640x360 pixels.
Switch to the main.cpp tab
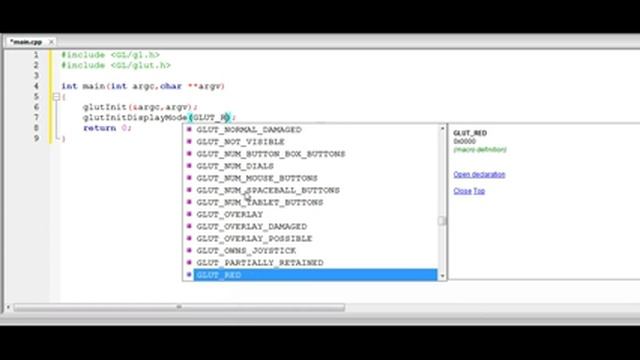click(x=26, y=42)
